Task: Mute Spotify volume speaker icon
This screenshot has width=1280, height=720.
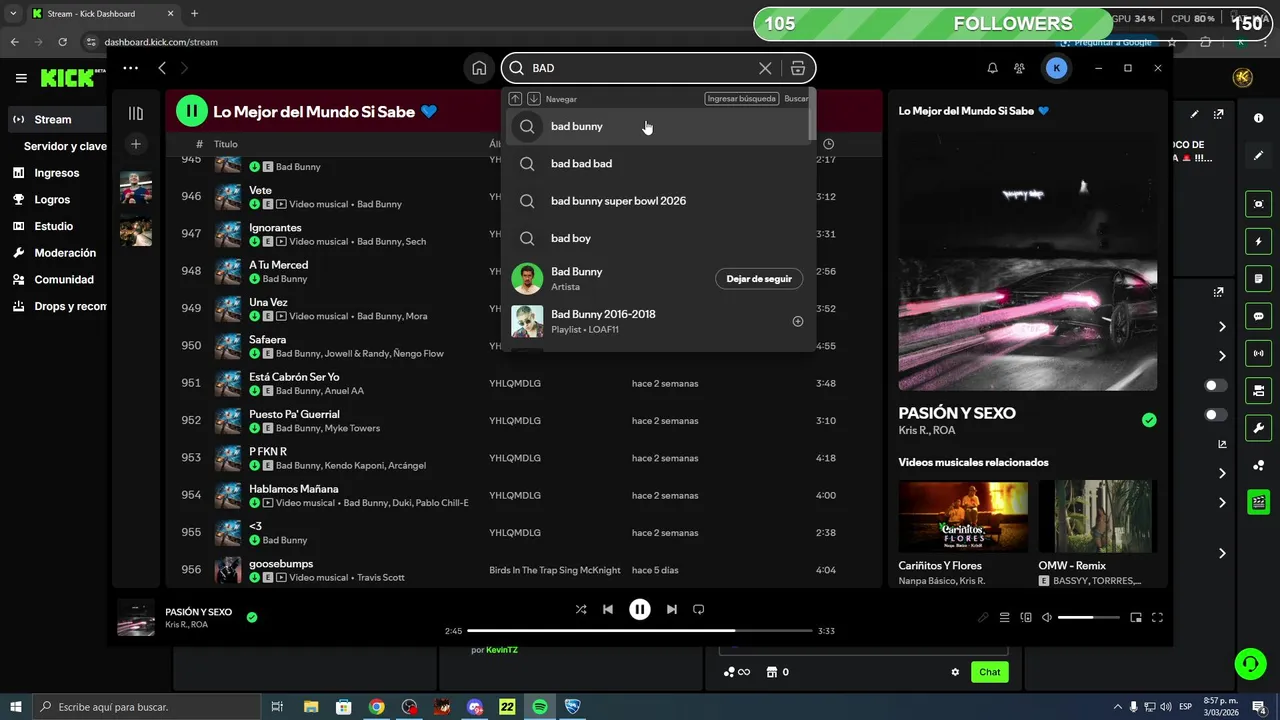Action: tap(1047, 617)
